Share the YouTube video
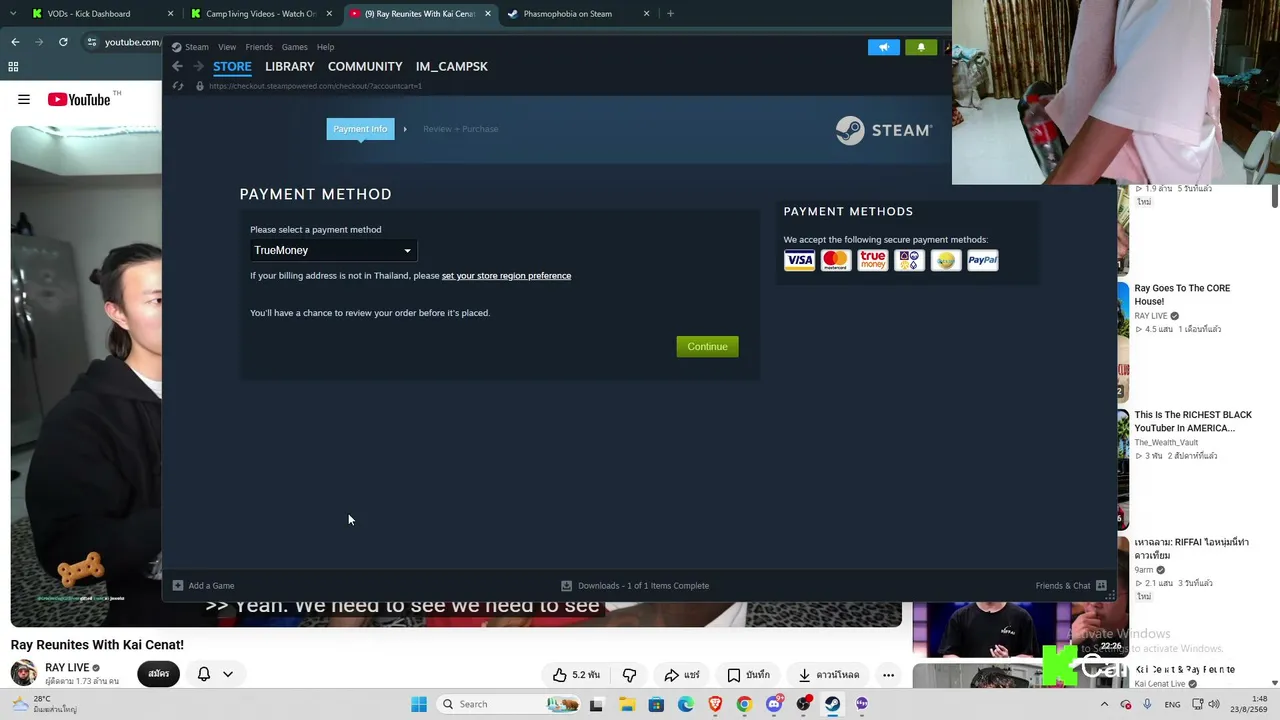The height and width of the screenshot is (720, 1280). point(682,675)
